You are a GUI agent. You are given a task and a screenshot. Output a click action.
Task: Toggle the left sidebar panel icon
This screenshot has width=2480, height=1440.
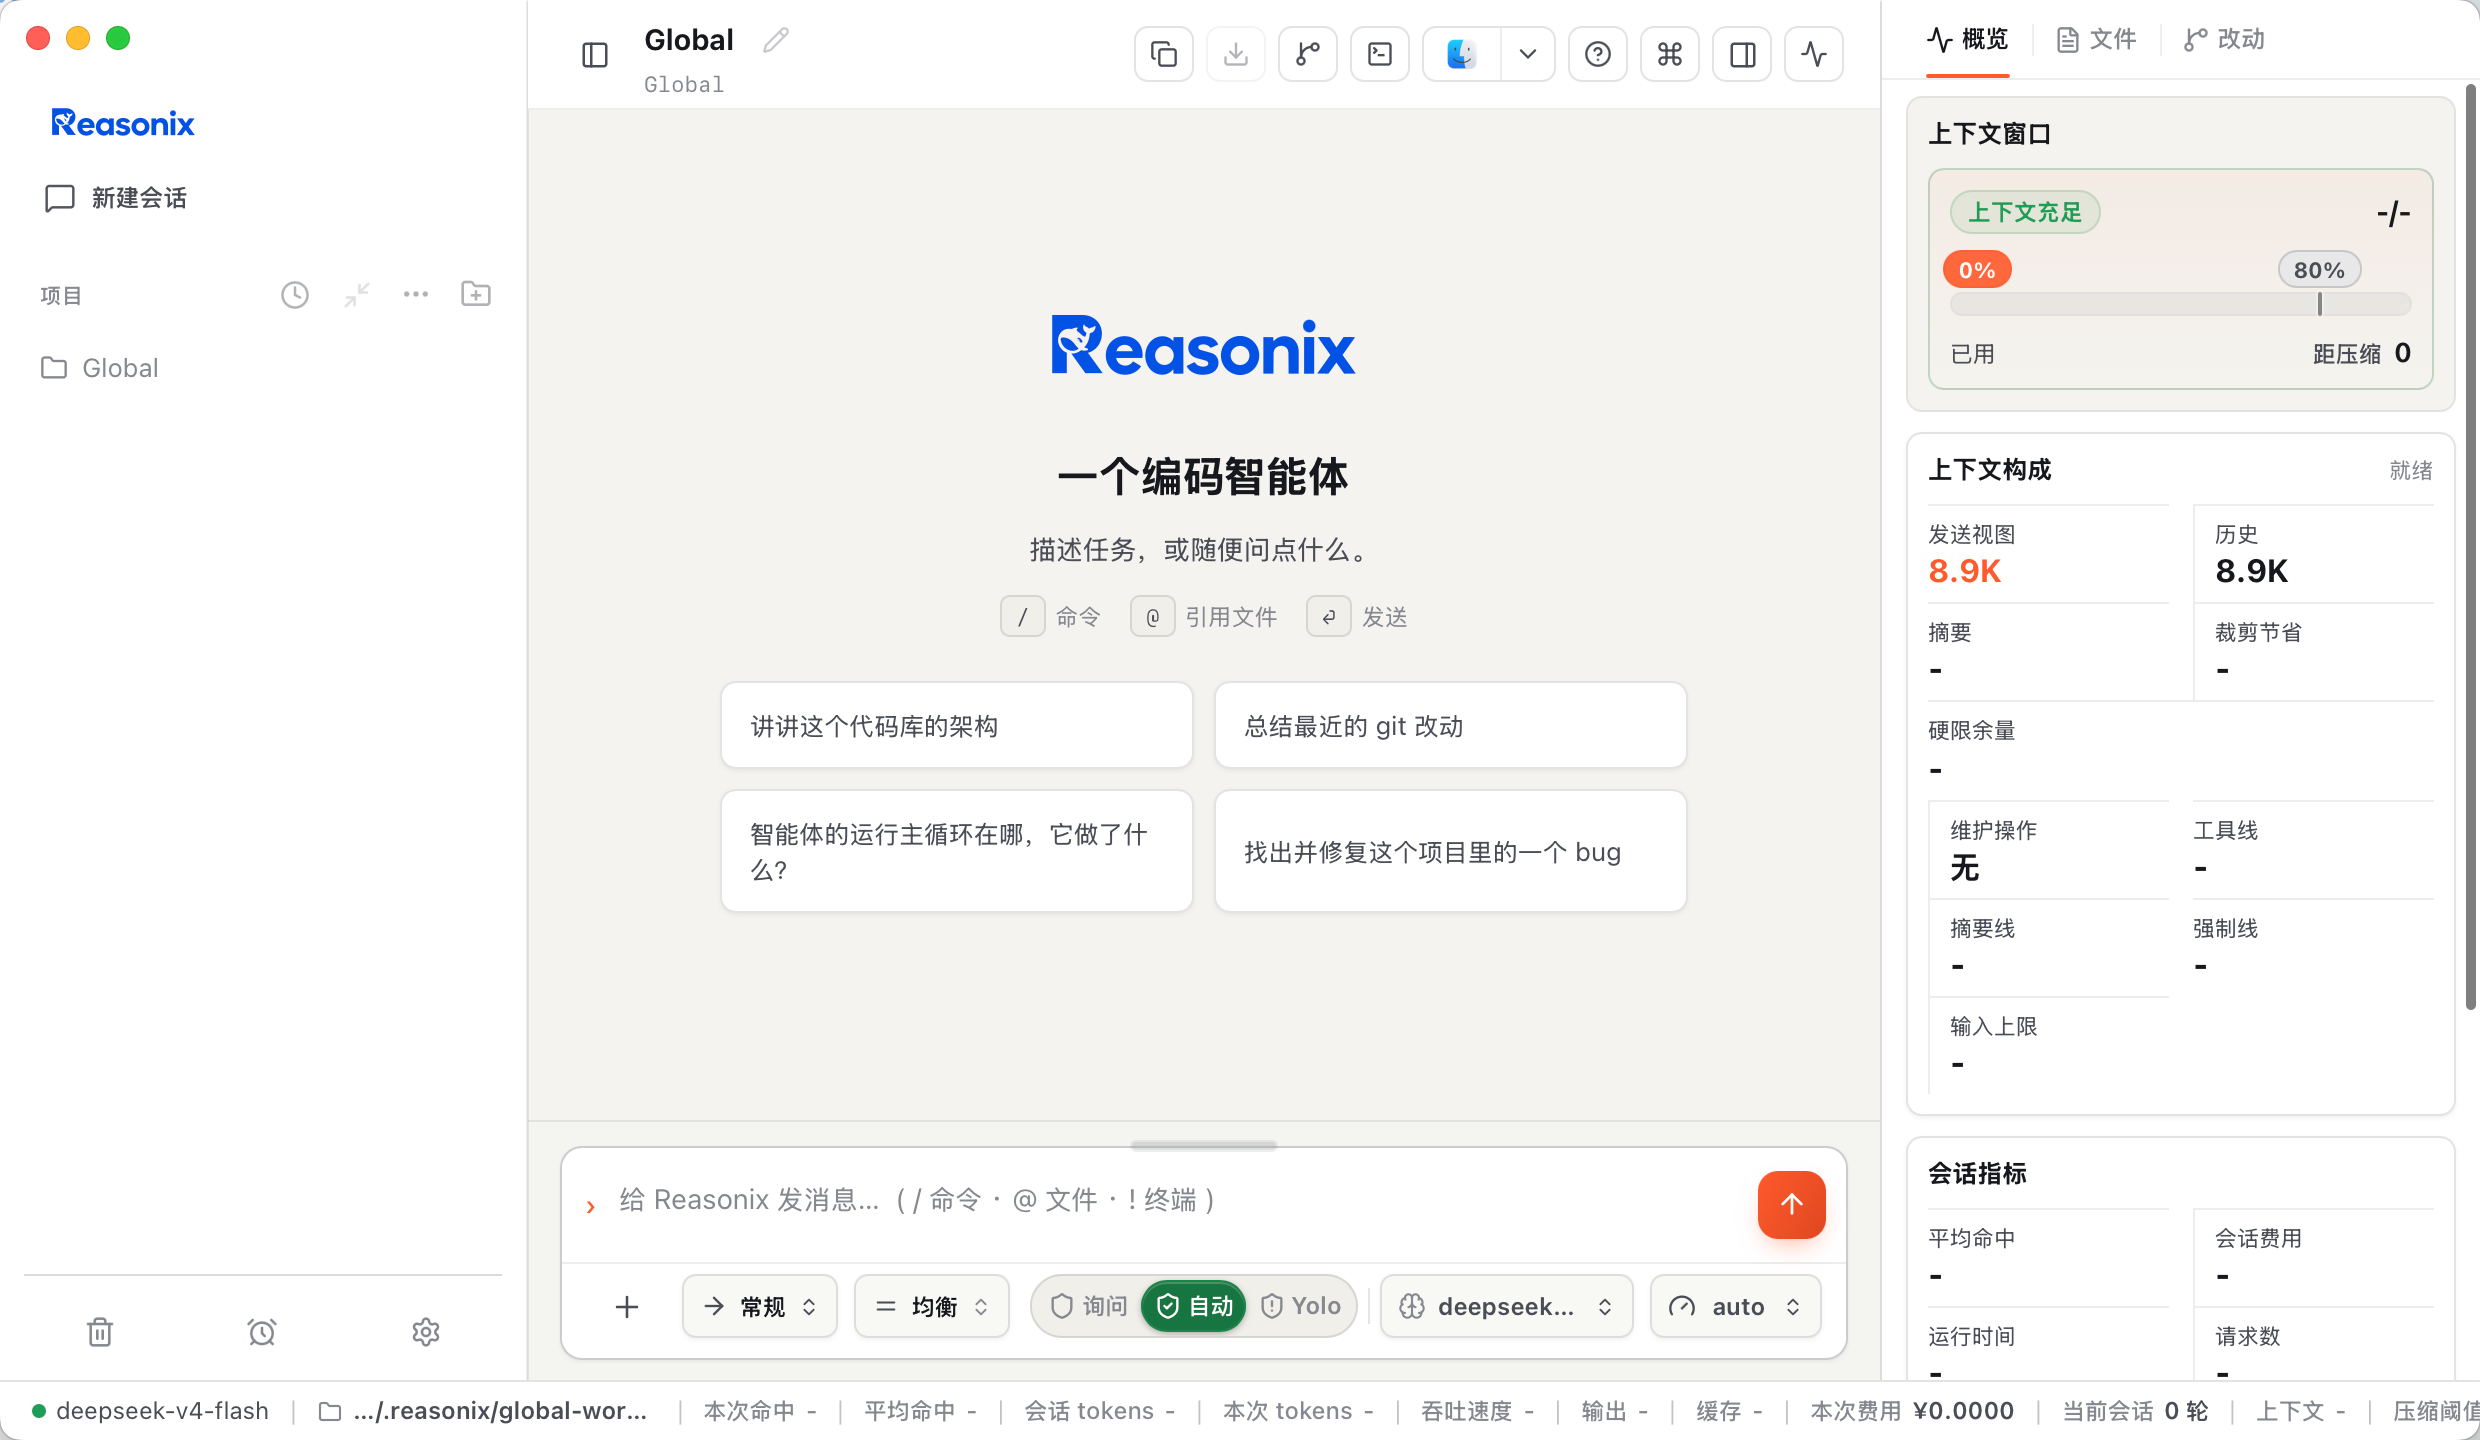[x=595, y=55]
